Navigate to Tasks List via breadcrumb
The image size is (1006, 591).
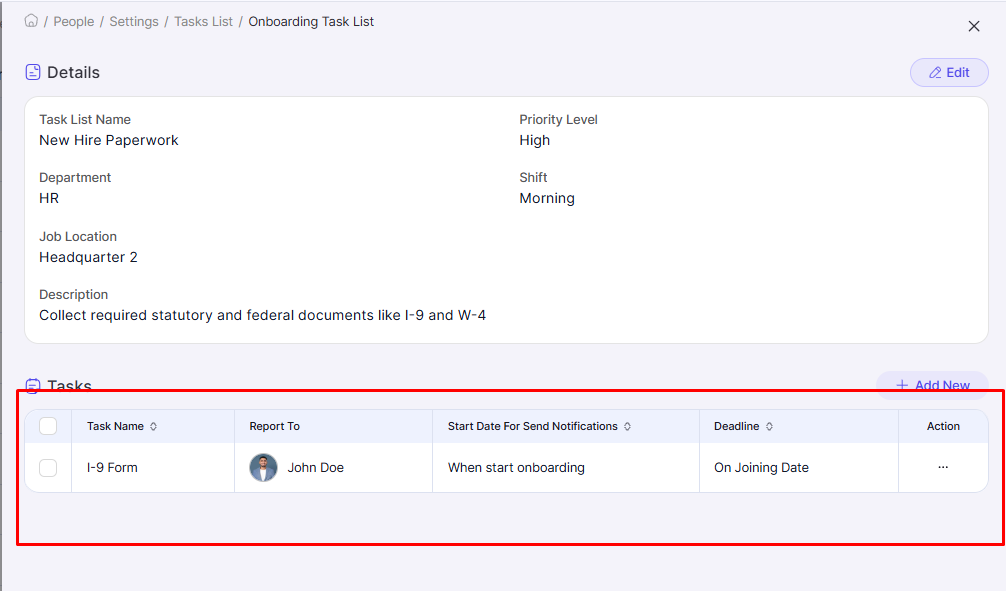pos(203,21)
